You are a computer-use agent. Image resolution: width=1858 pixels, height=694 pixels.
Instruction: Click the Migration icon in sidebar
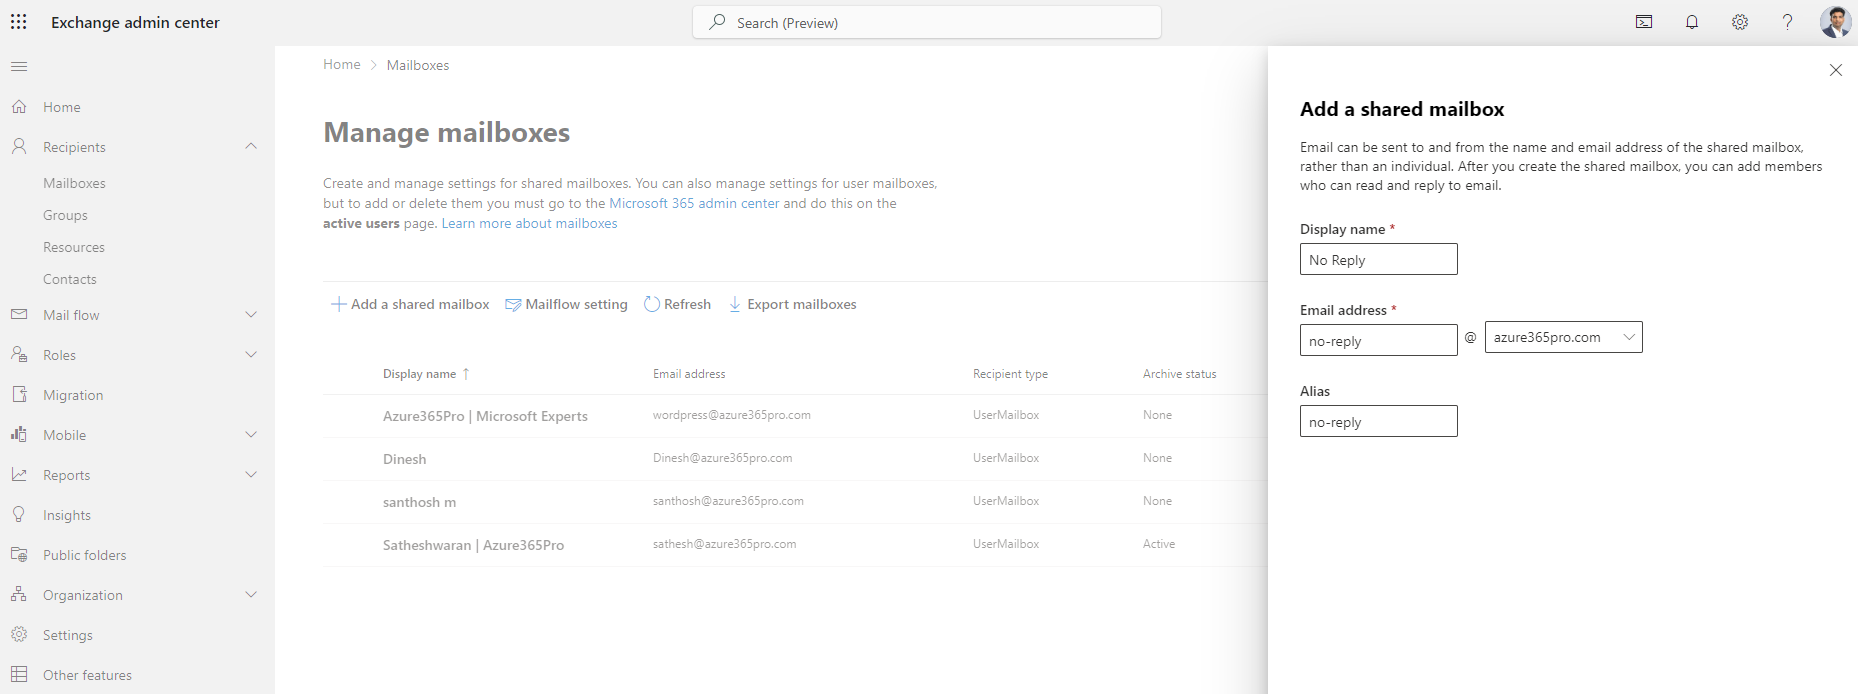click(x=19, y=395)
